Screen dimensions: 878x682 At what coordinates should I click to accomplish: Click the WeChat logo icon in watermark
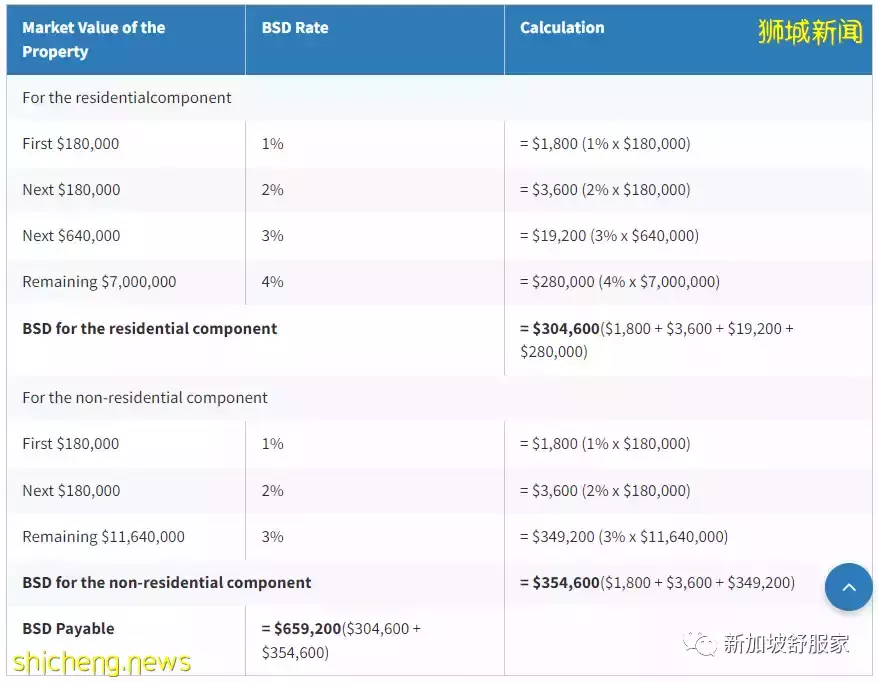pos(700,644)
